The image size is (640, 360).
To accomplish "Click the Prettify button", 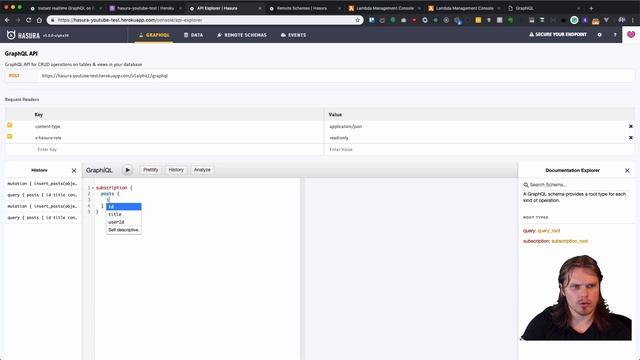I will 151,170.
